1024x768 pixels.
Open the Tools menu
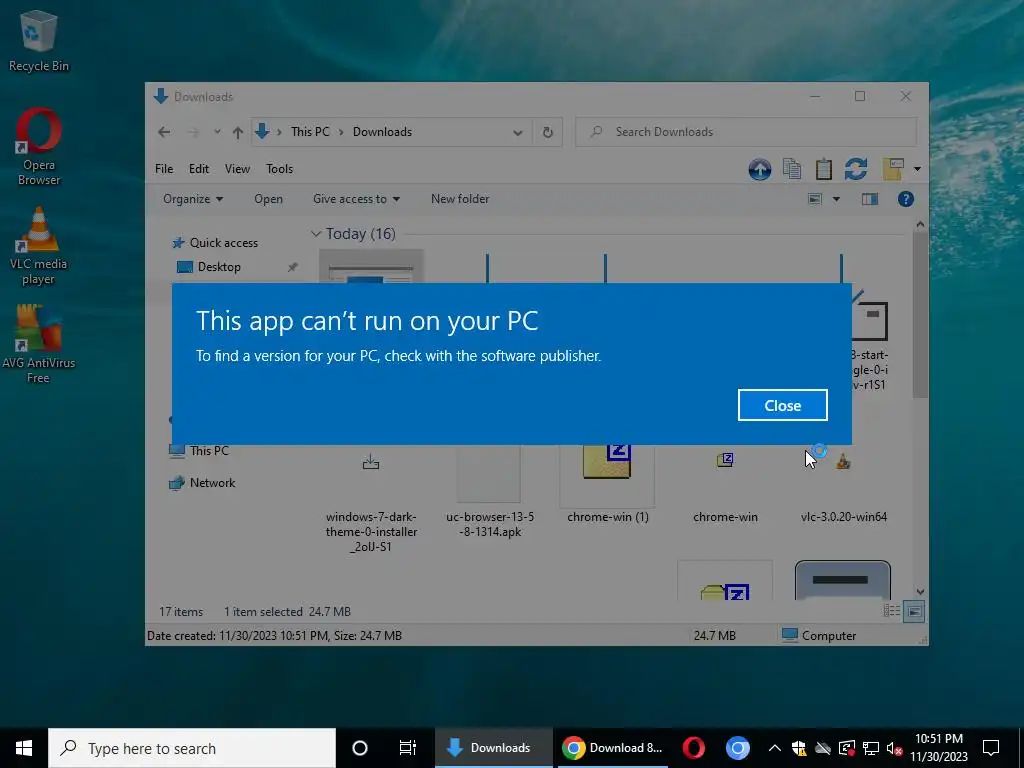[280, 169]
